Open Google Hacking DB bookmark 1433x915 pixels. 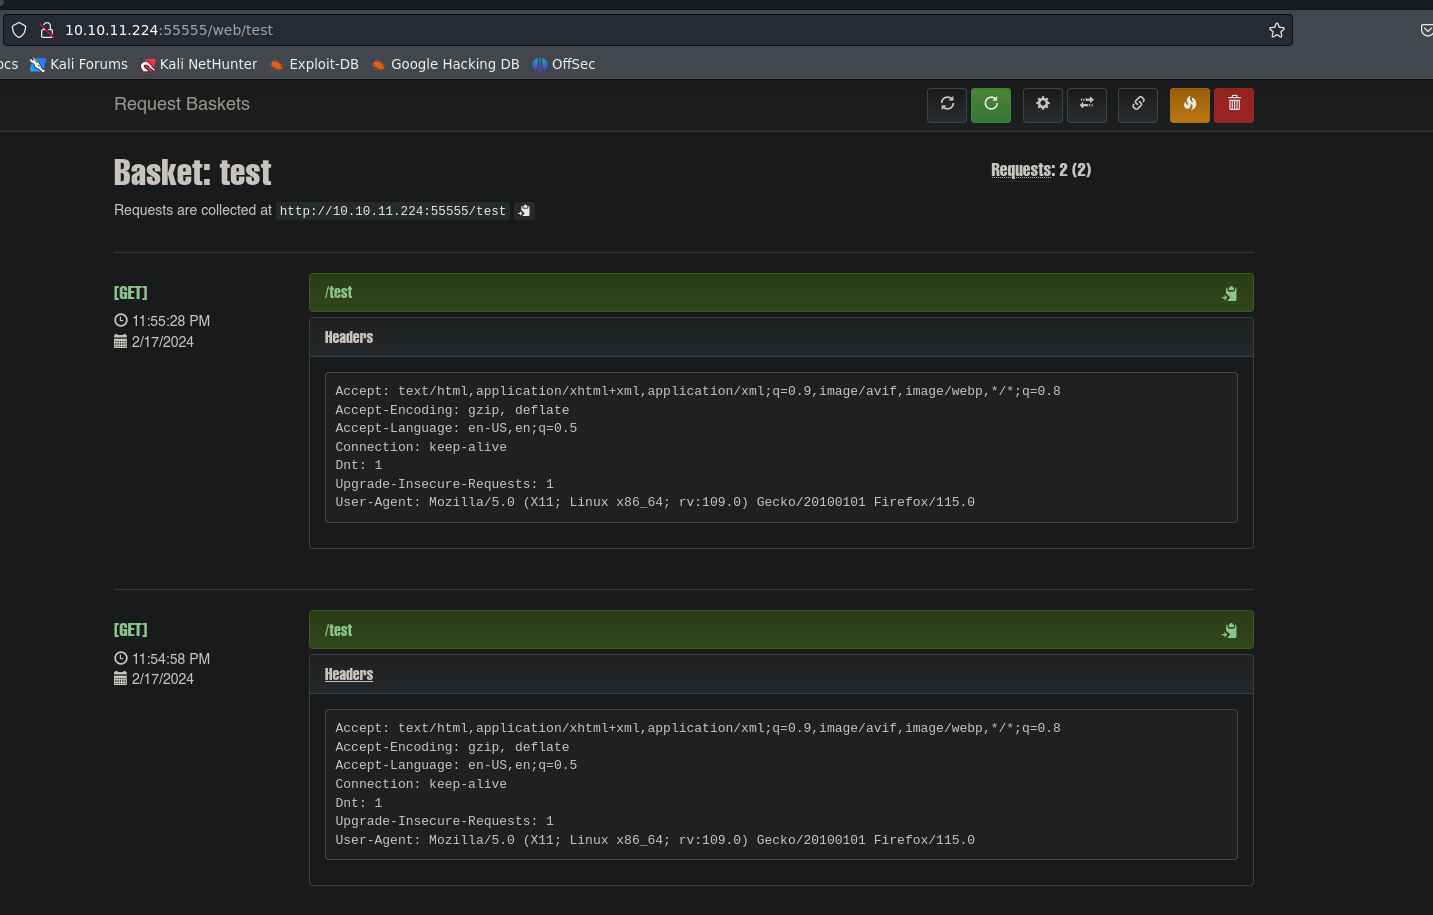[x=445, y=64]
